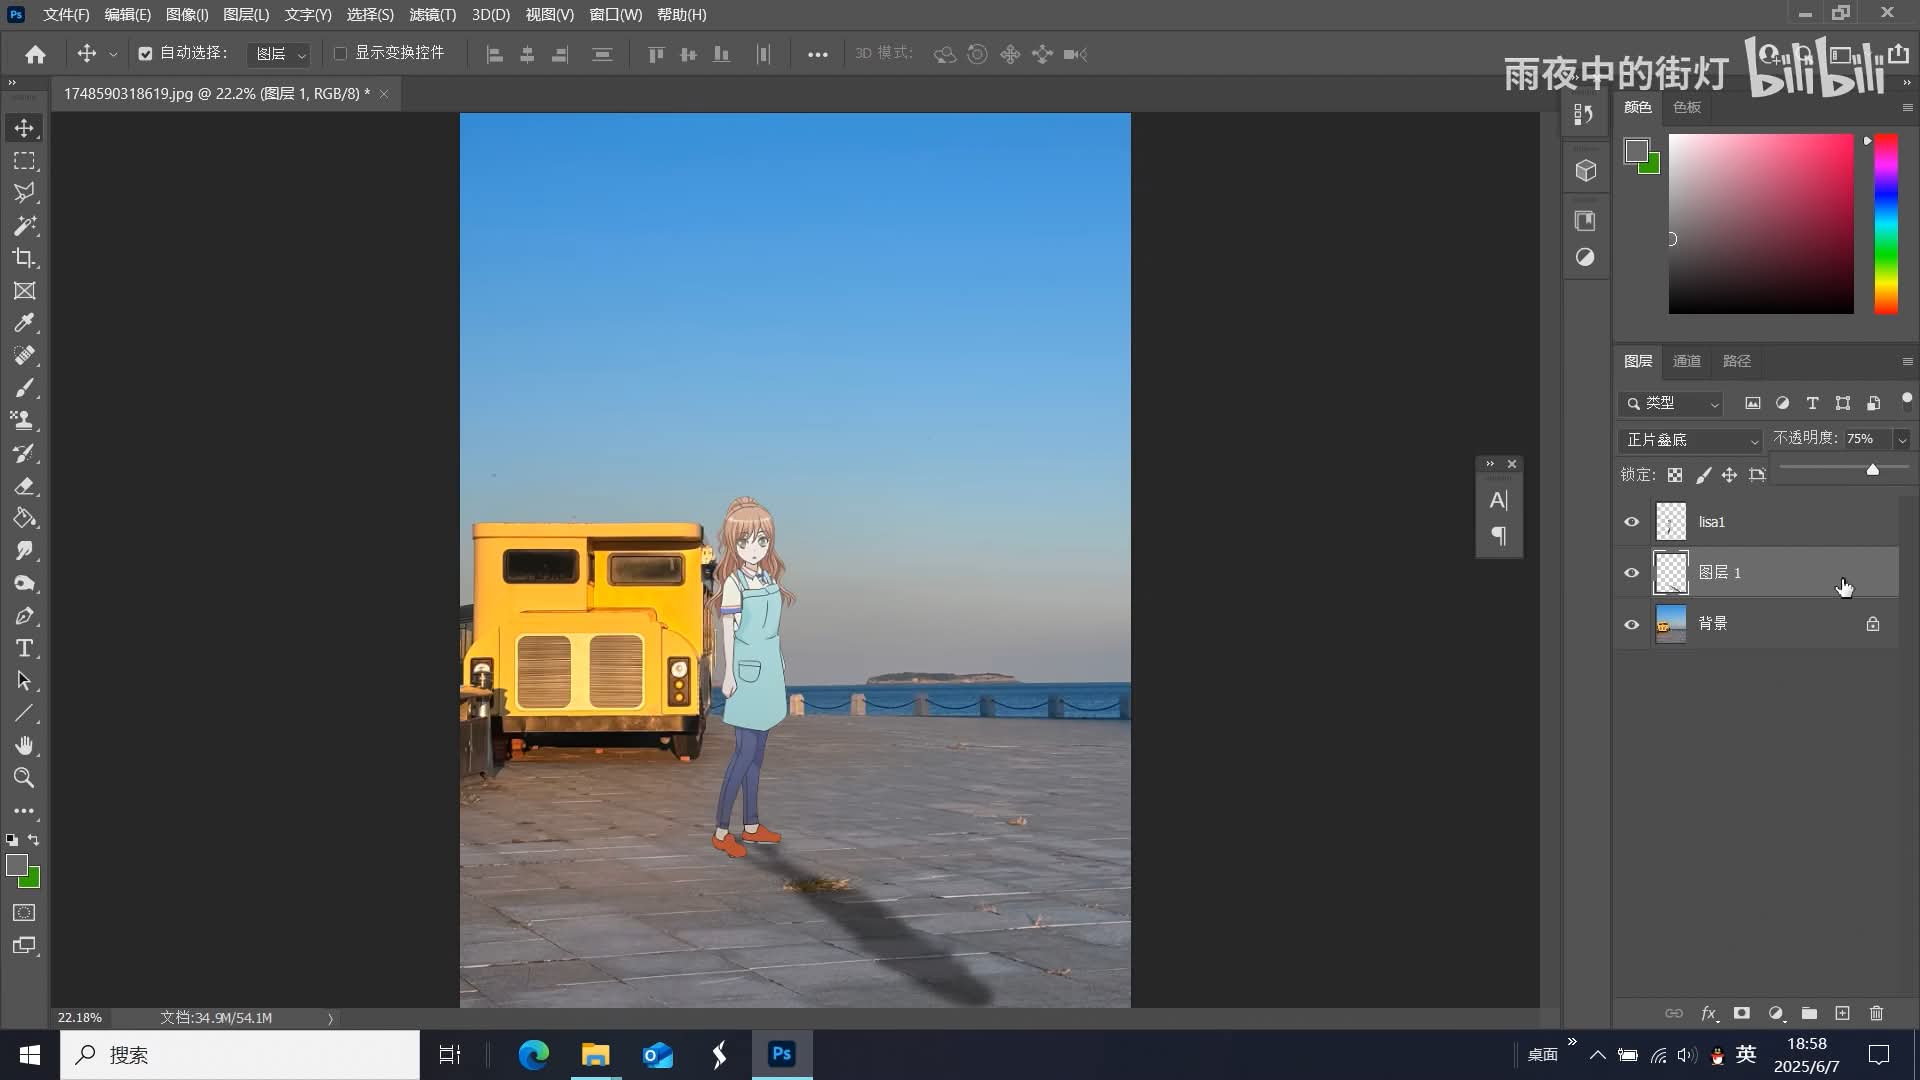Select the Horizontal Type tool
Viewport: 1920px width, 1080px height.
[24, 648]
